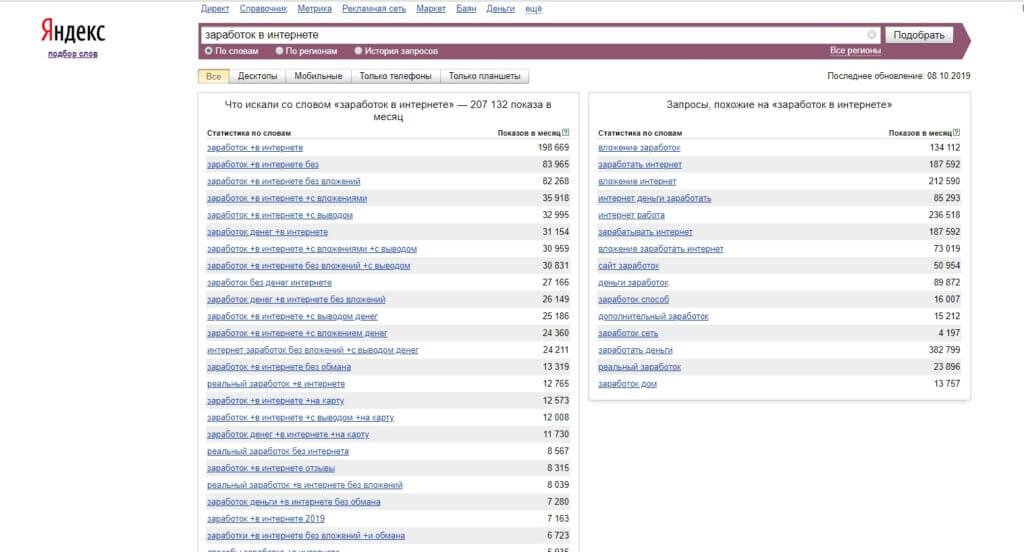Image resolution: width=1024 pixels, height=552 pixels.
Task: Open similar query заработок сеть
Action: 628,333
